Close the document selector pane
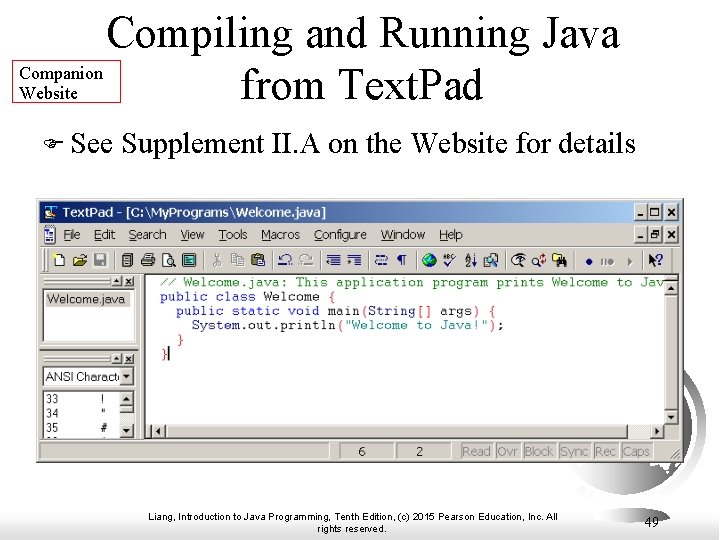The height and width of the screenshot is (540, 720). [129, 281]
